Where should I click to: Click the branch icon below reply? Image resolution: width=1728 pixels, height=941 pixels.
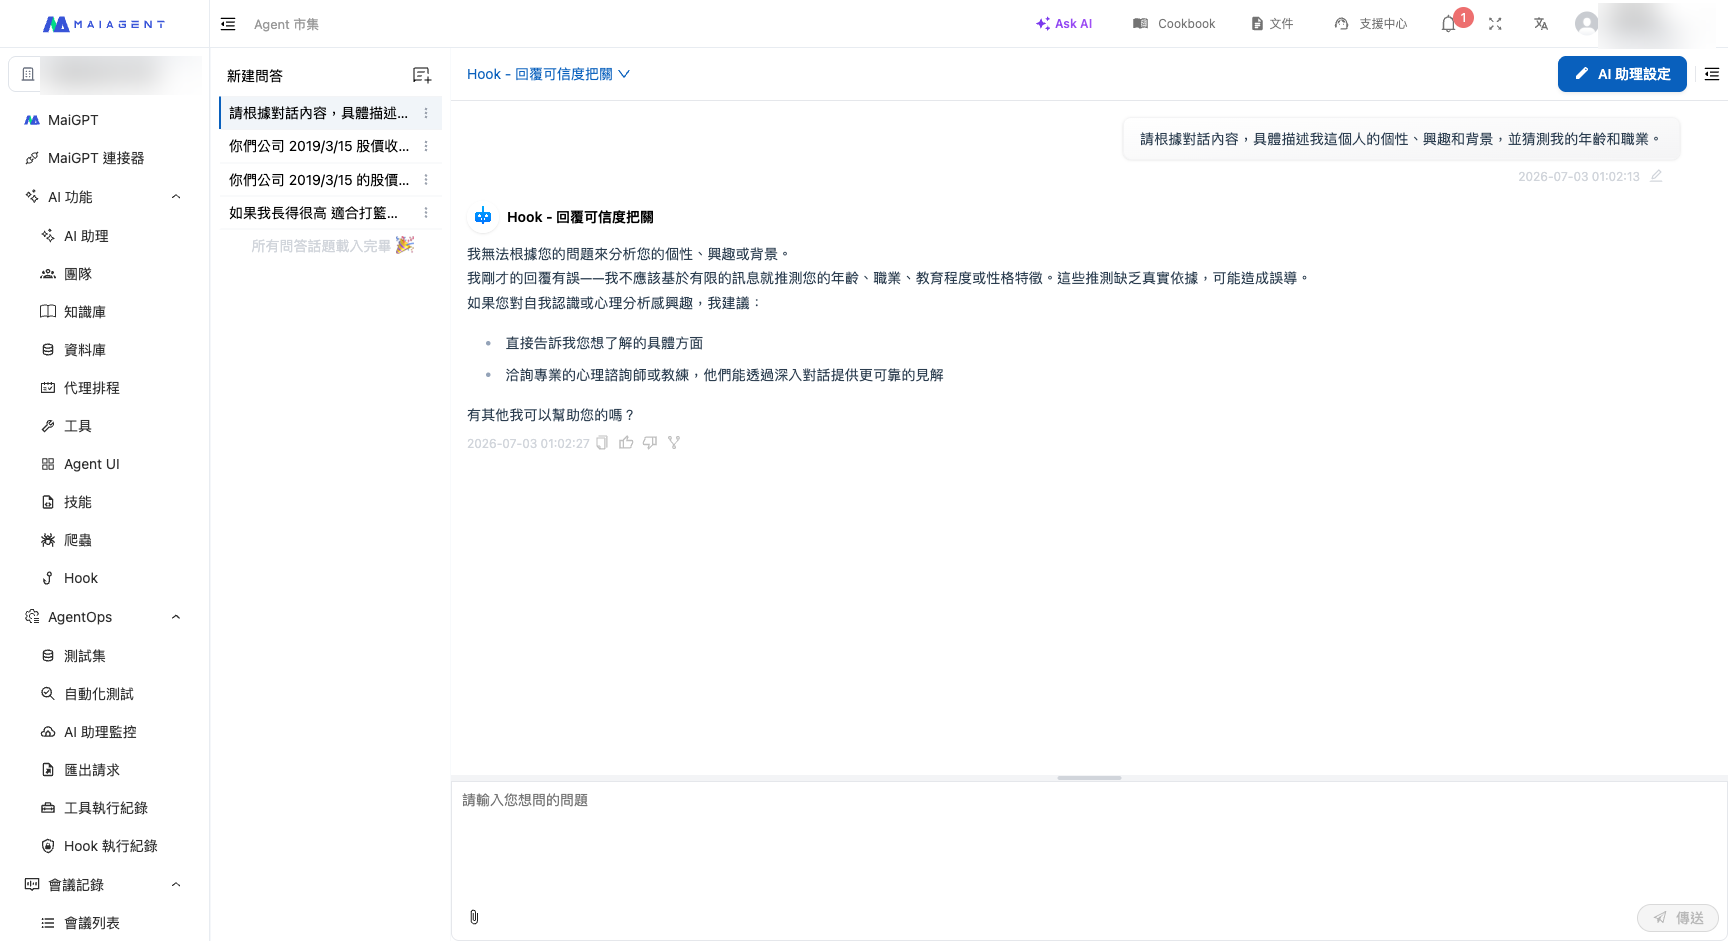(674, 443)
